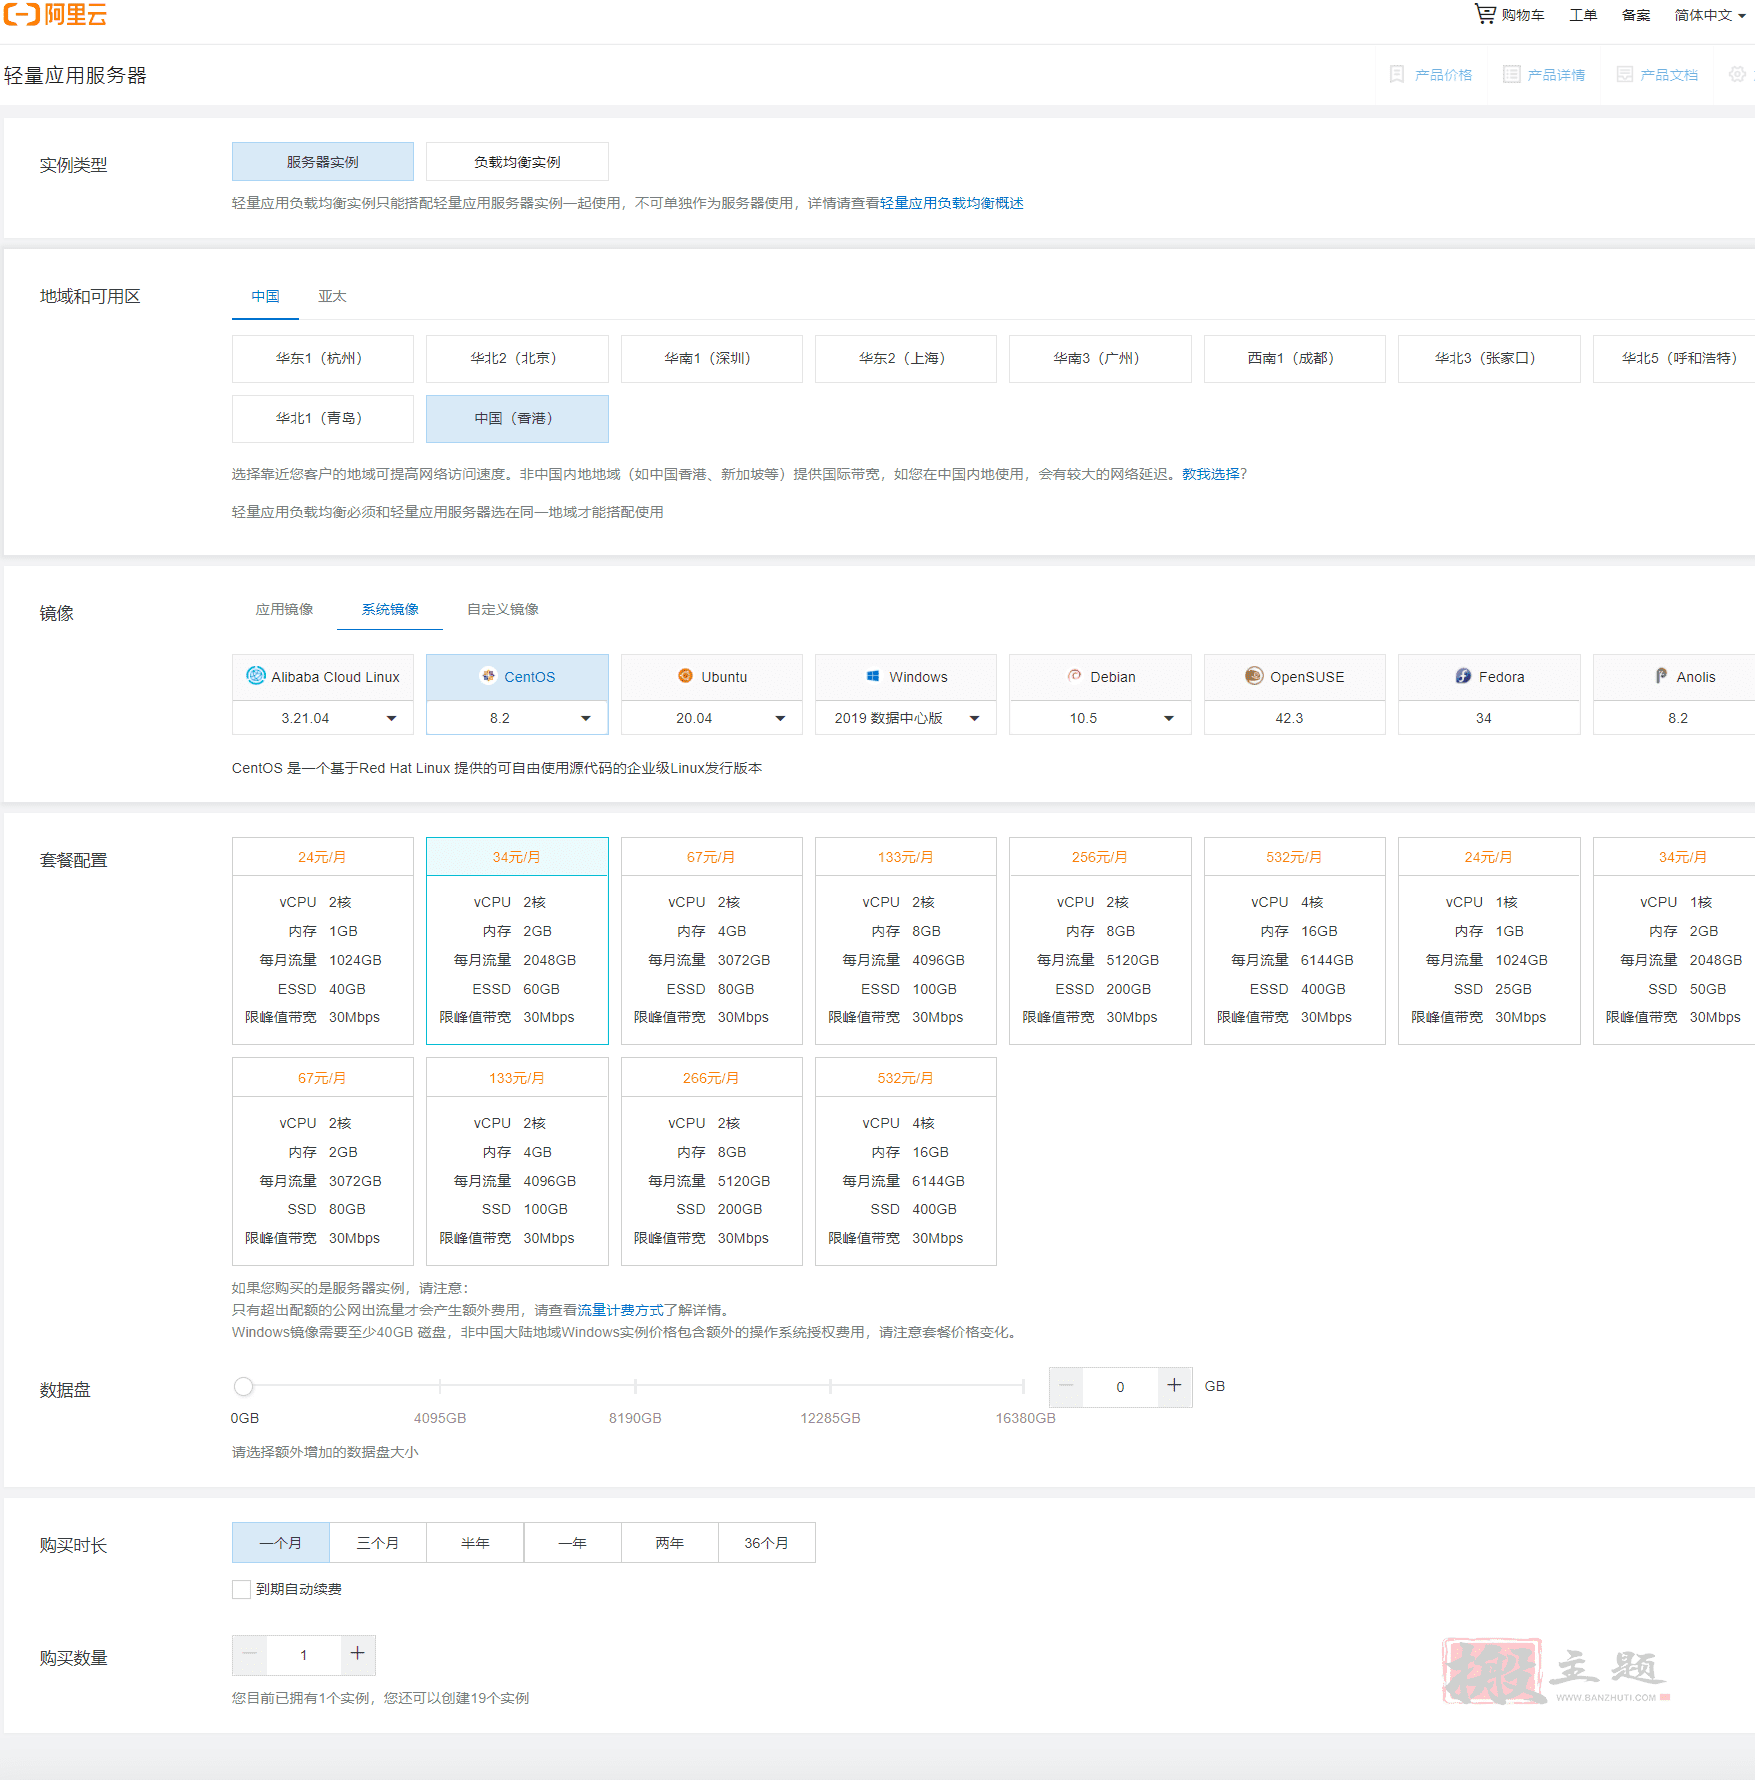
Task: Open 流量计费方式 link
Action: (620, 1310)
